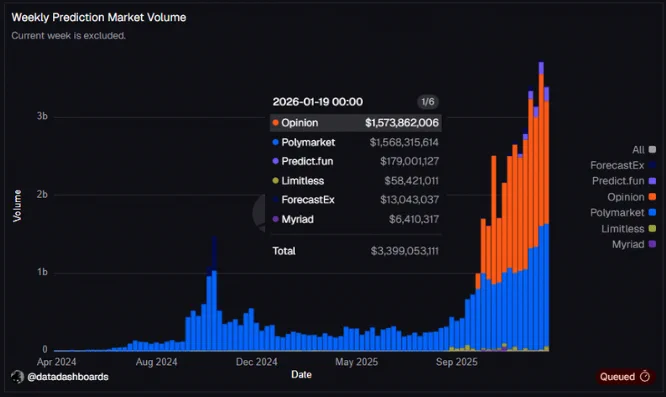666x397 pixels.
Task: Click the tallest bar's purple top segment
Action: (541, 68)
